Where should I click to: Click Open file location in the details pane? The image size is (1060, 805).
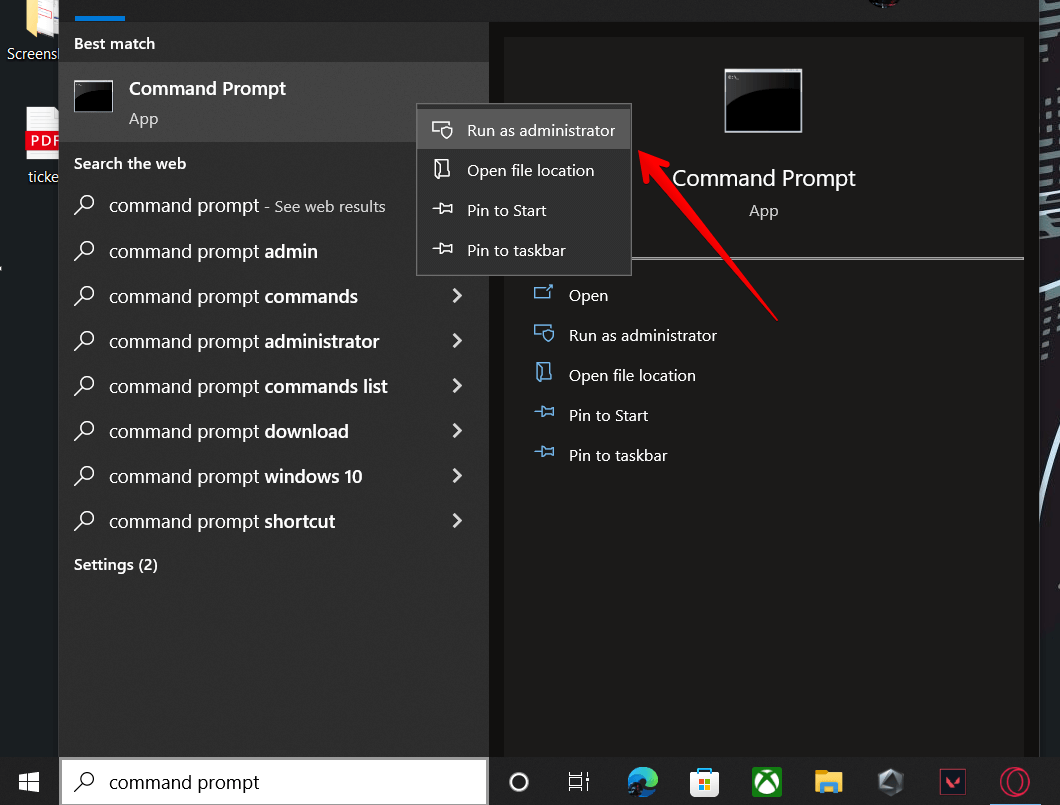pyautogui.click(x=631, y=375)
